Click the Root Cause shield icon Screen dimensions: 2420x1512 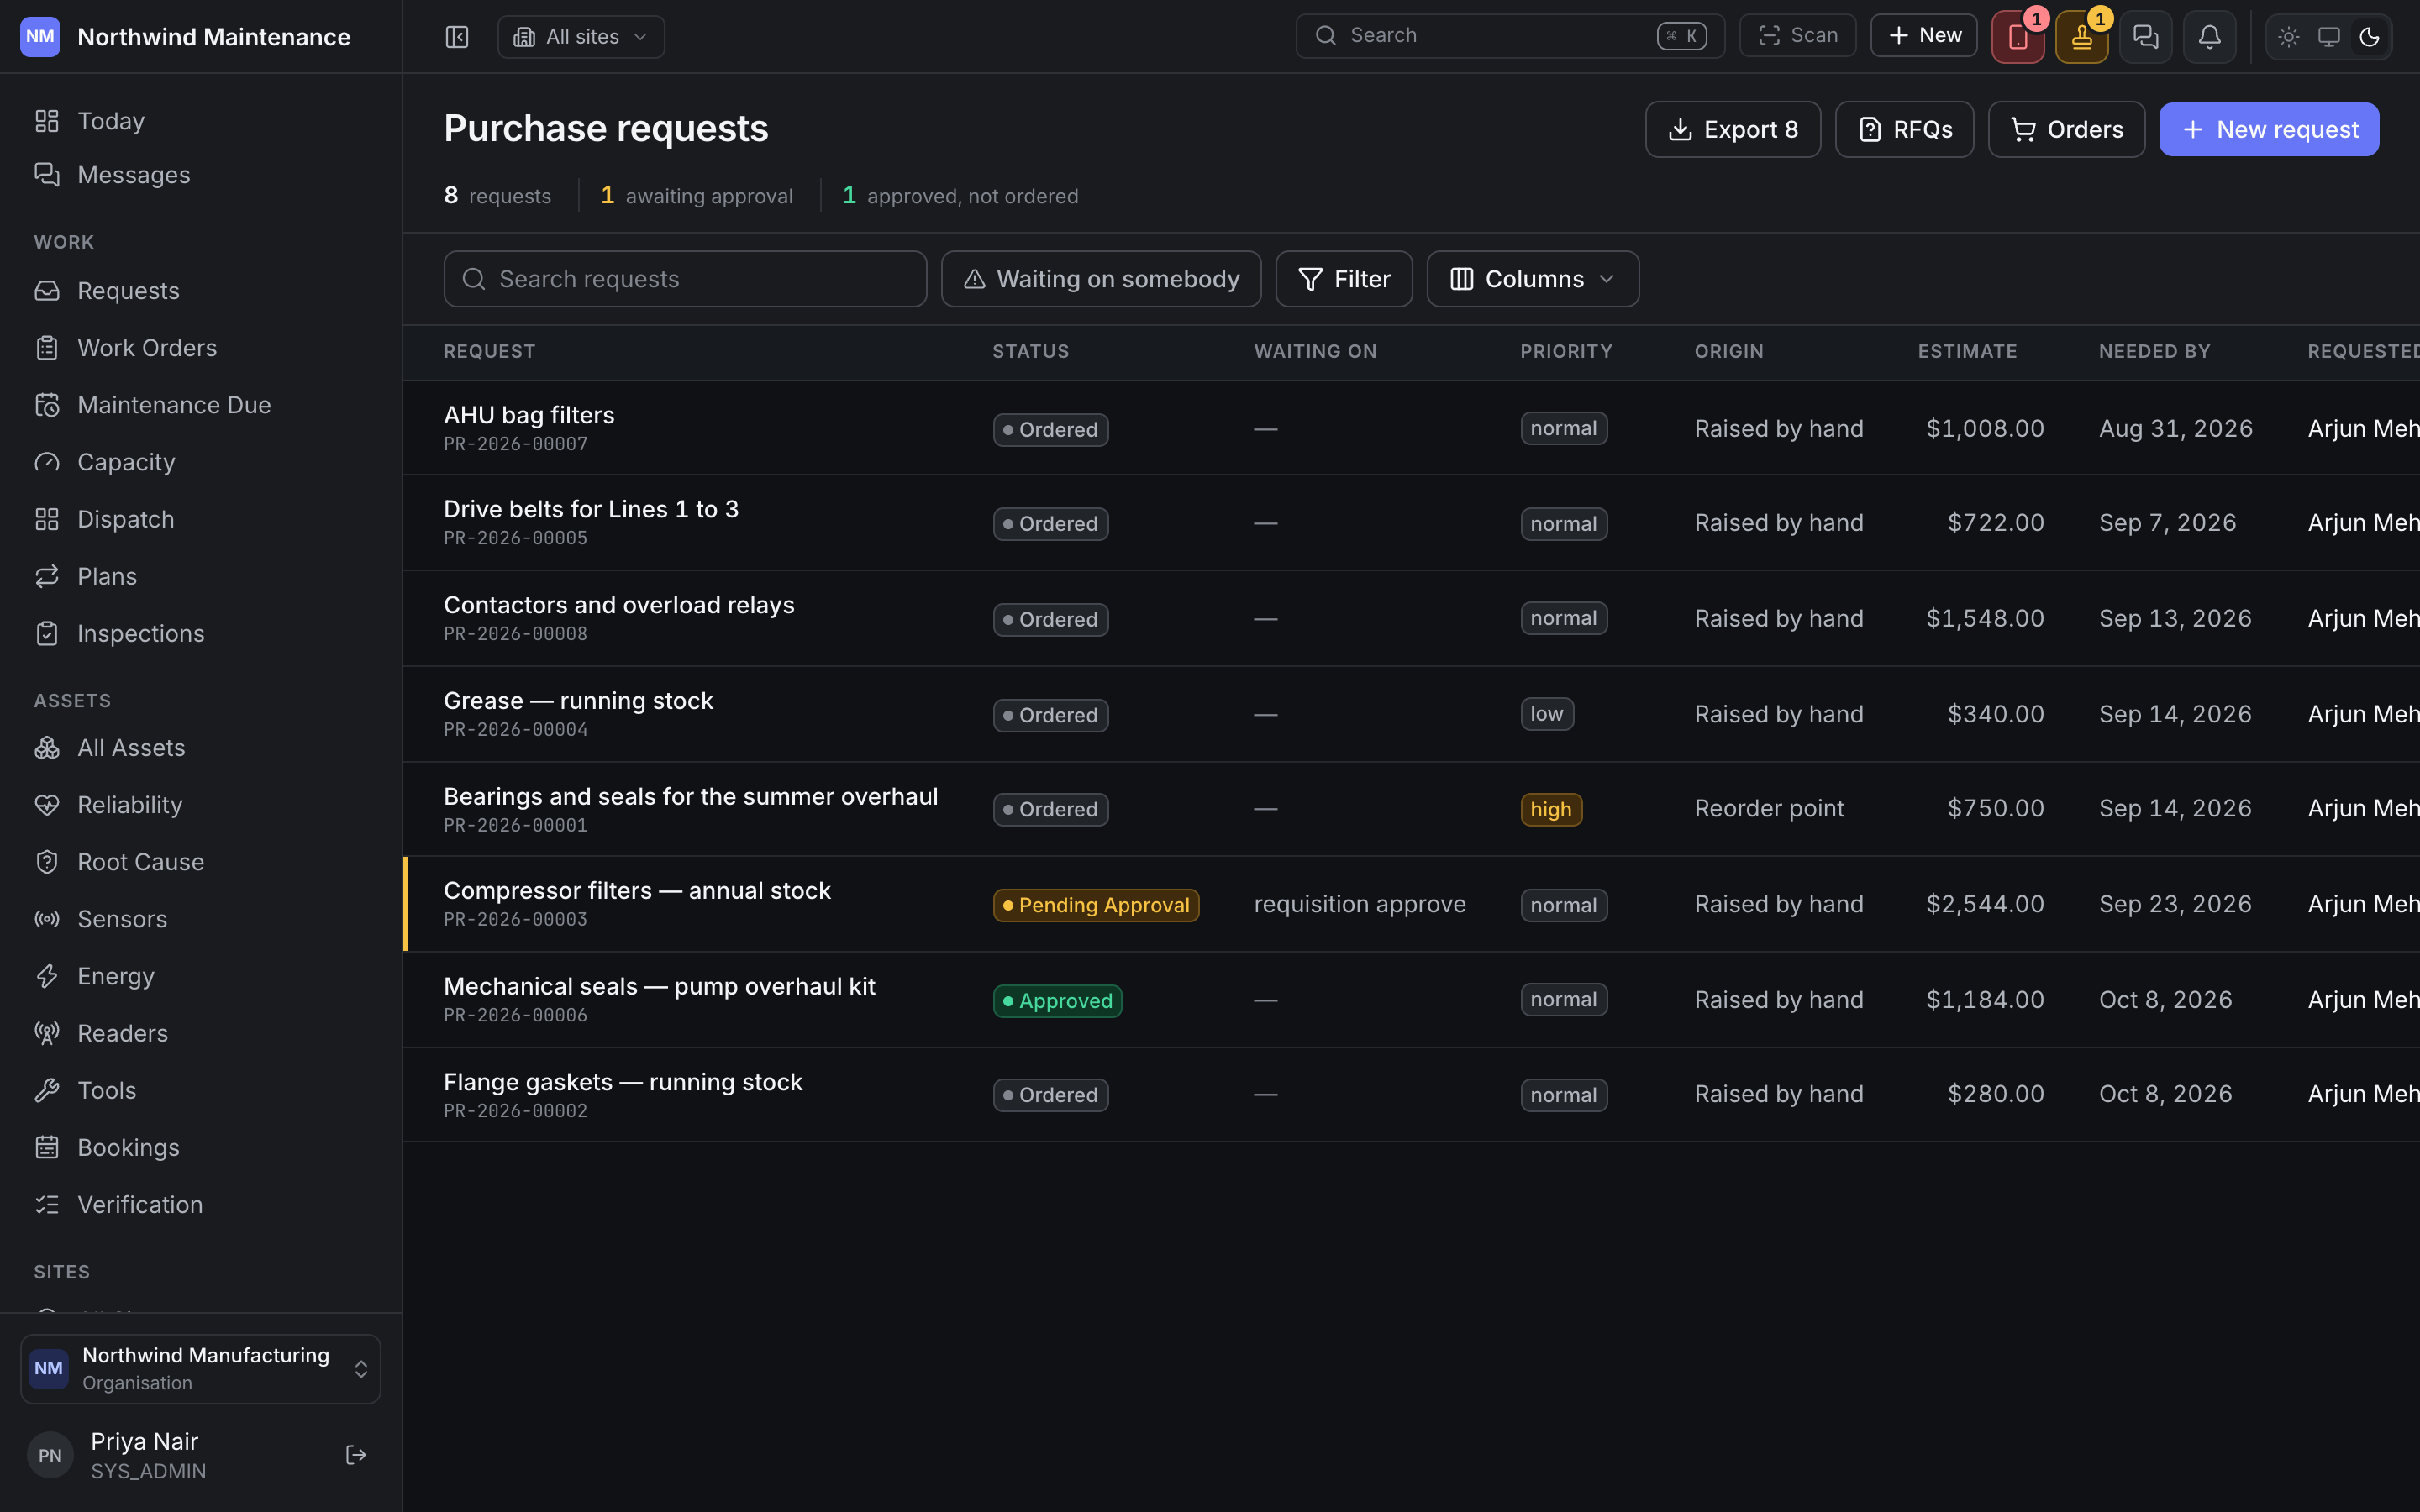(x=47, y=862)
